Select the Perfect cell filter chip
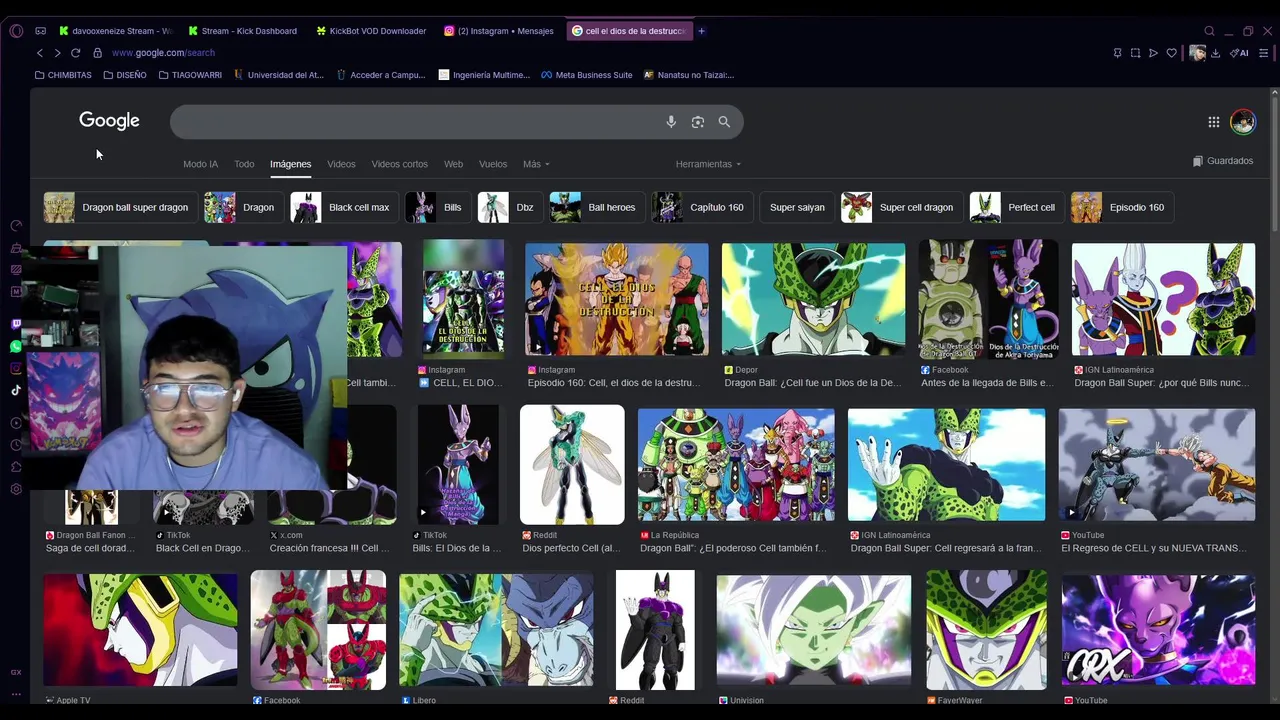This screenshot has height=720, width=1280. [1015, 207]
